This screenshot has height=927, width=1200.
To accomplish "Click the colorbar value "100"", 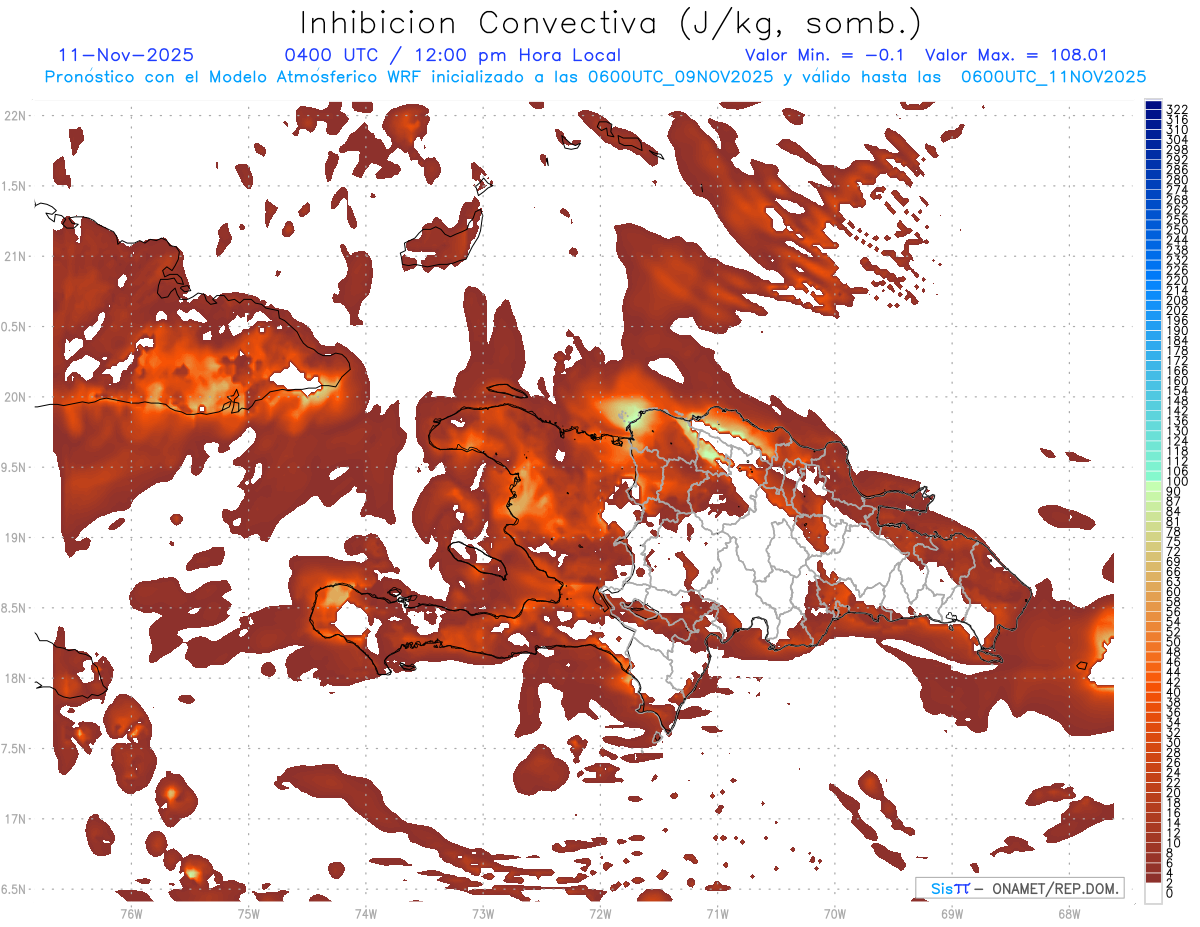I will 1176,481.
